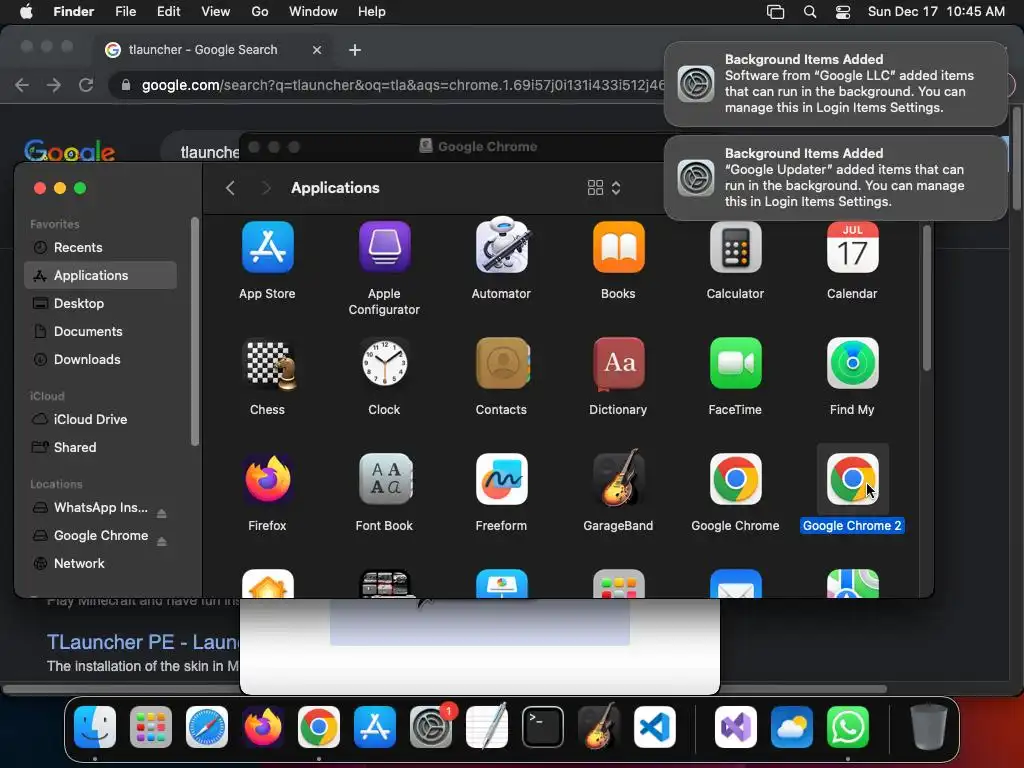Reload the Chrome page

(x=86, y=85)
